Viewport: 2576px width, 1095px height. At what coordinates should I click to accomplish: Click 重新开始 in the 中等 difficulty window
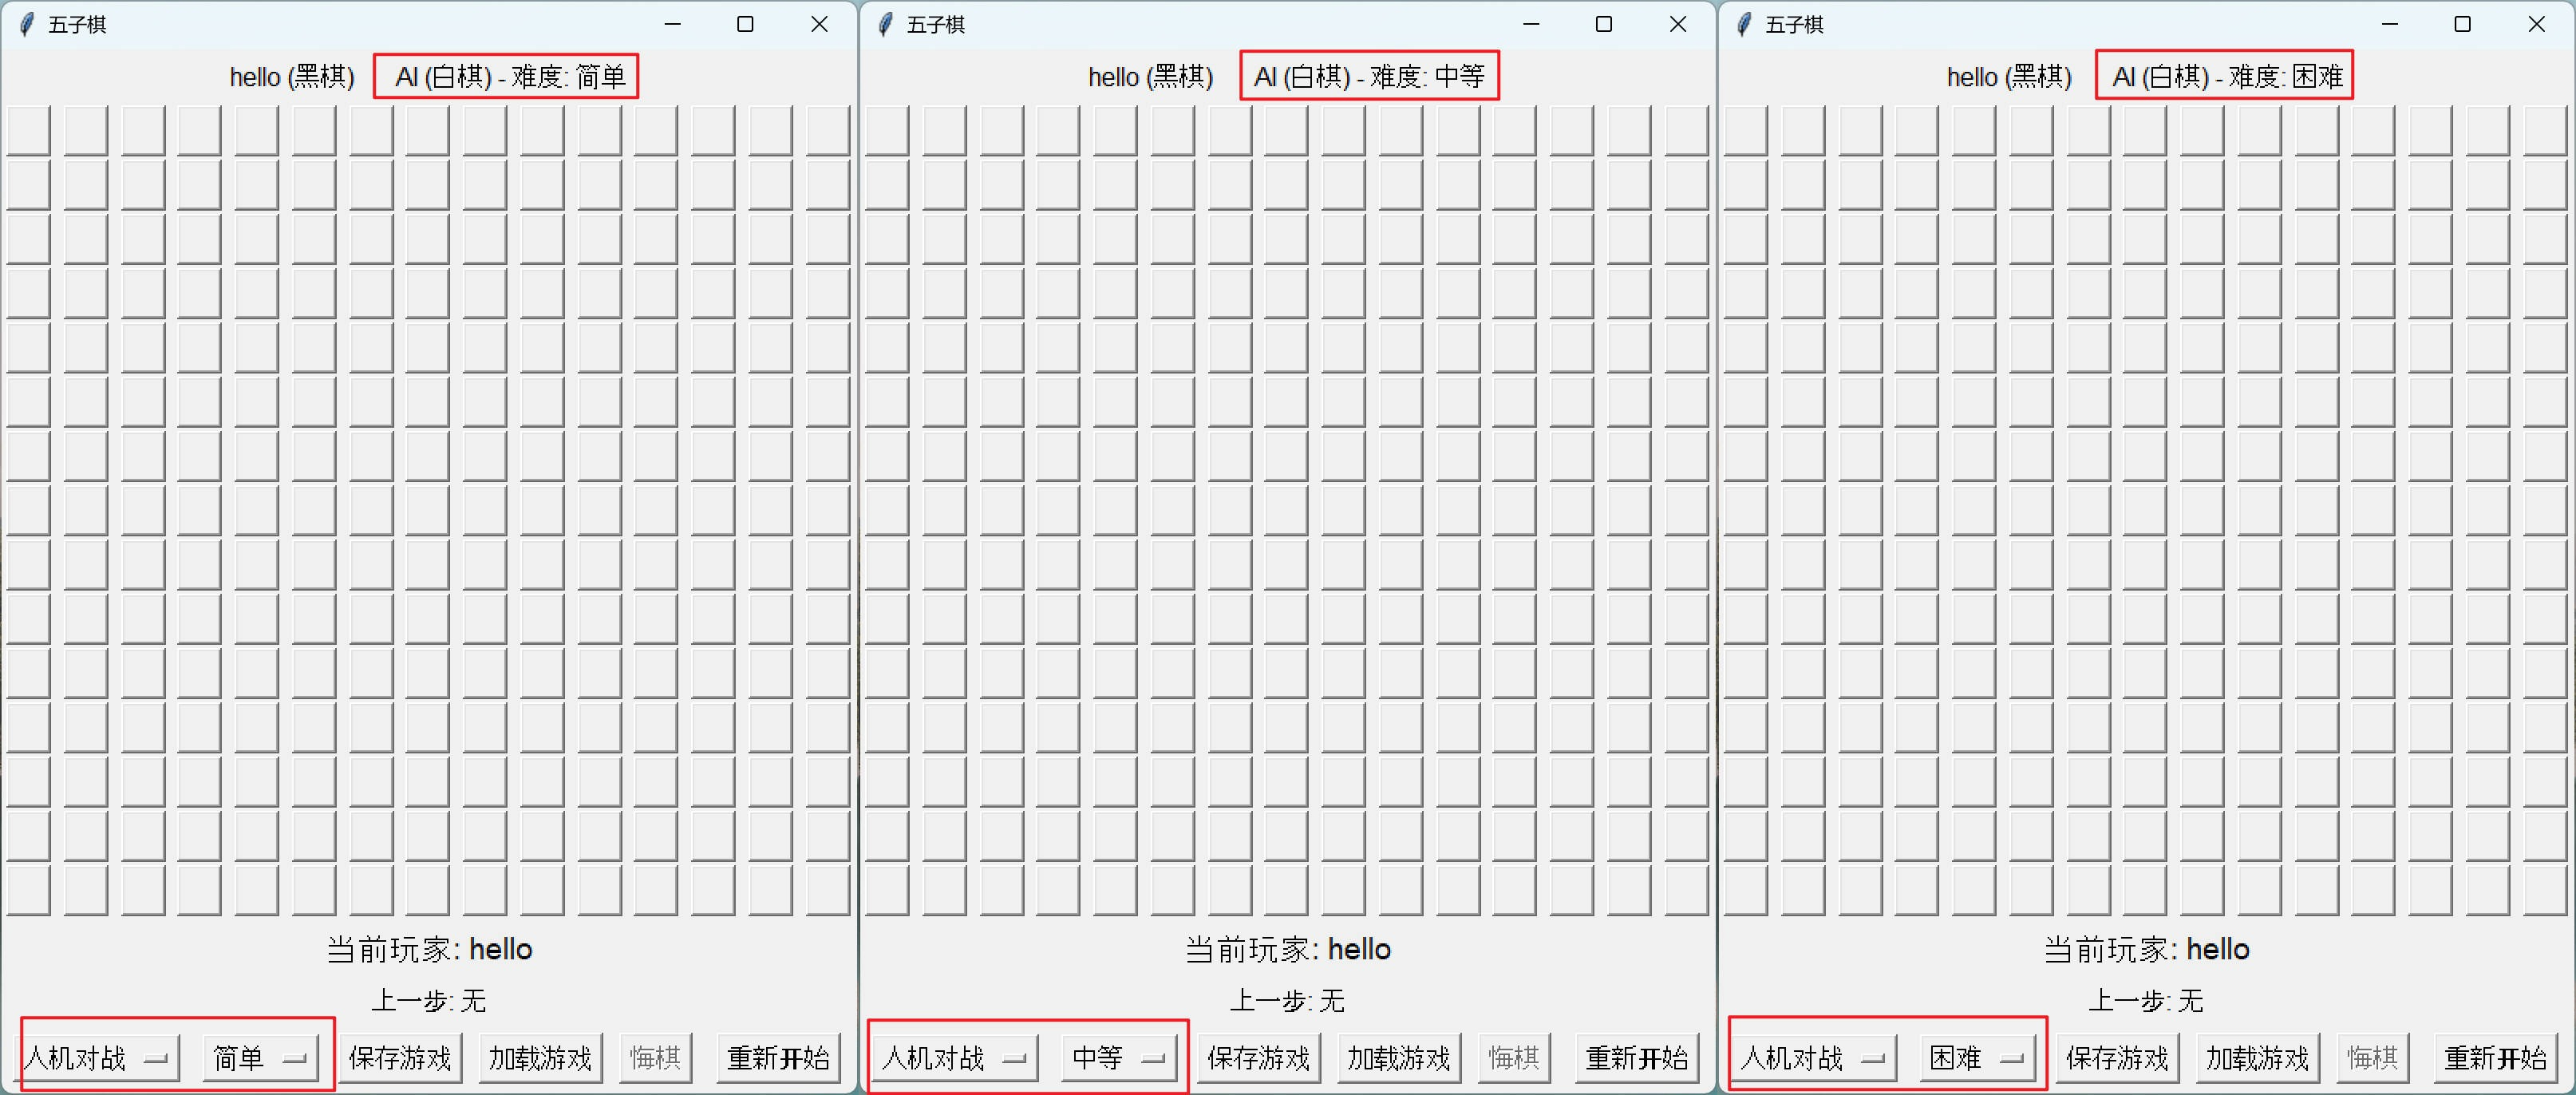click(1637, 1058)
